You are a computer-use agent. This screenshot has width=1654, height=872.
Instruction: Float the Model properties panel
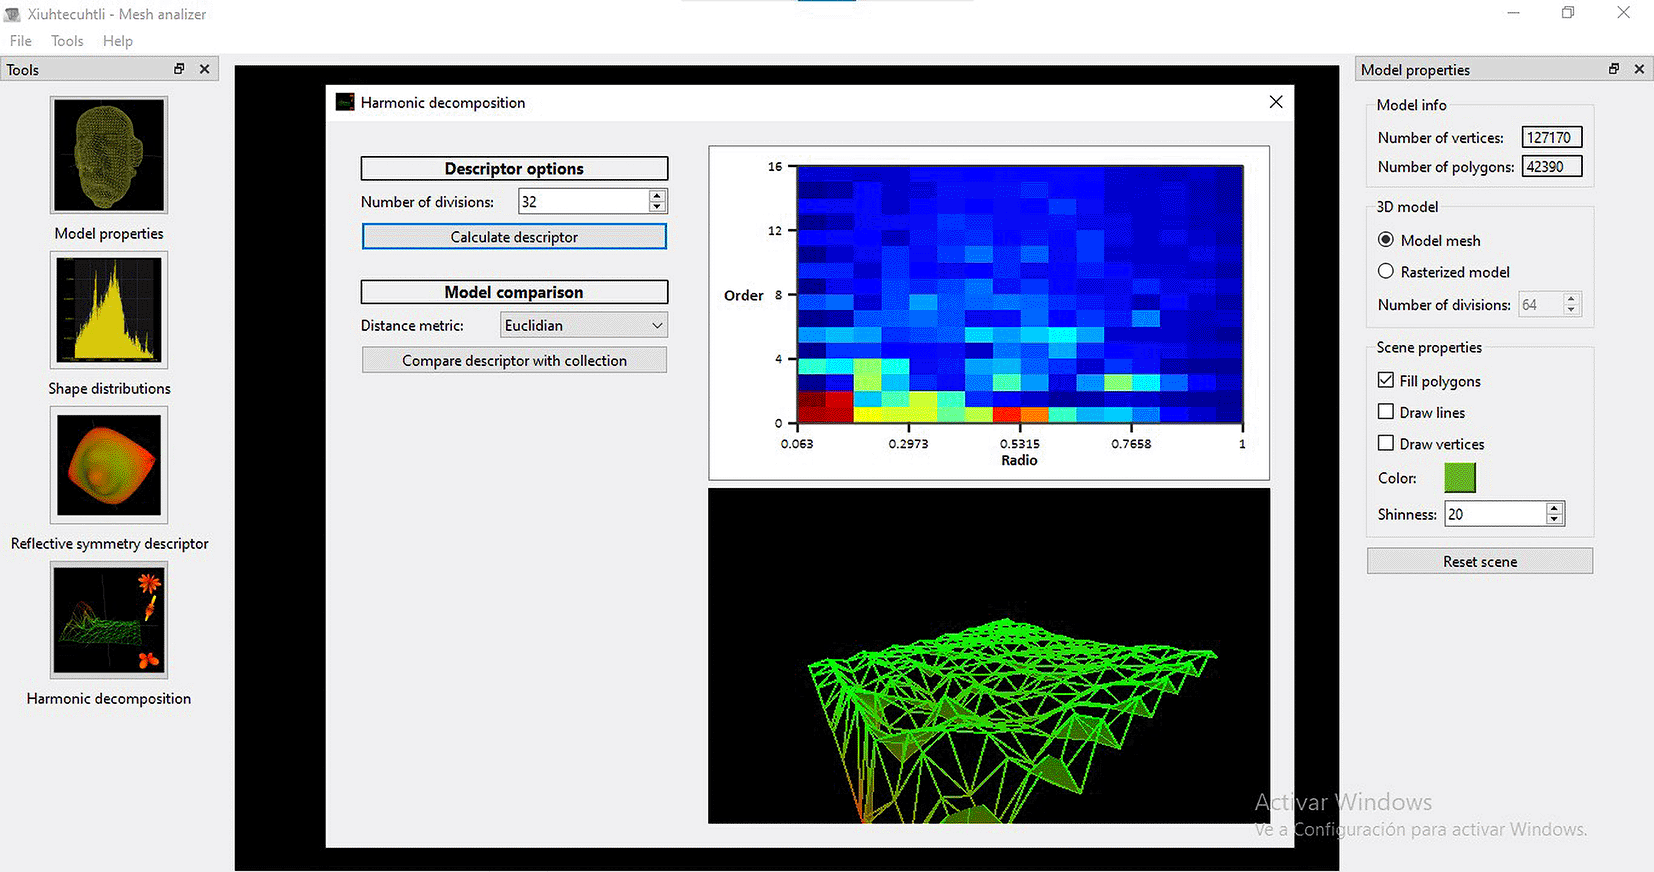[1613, 69]
